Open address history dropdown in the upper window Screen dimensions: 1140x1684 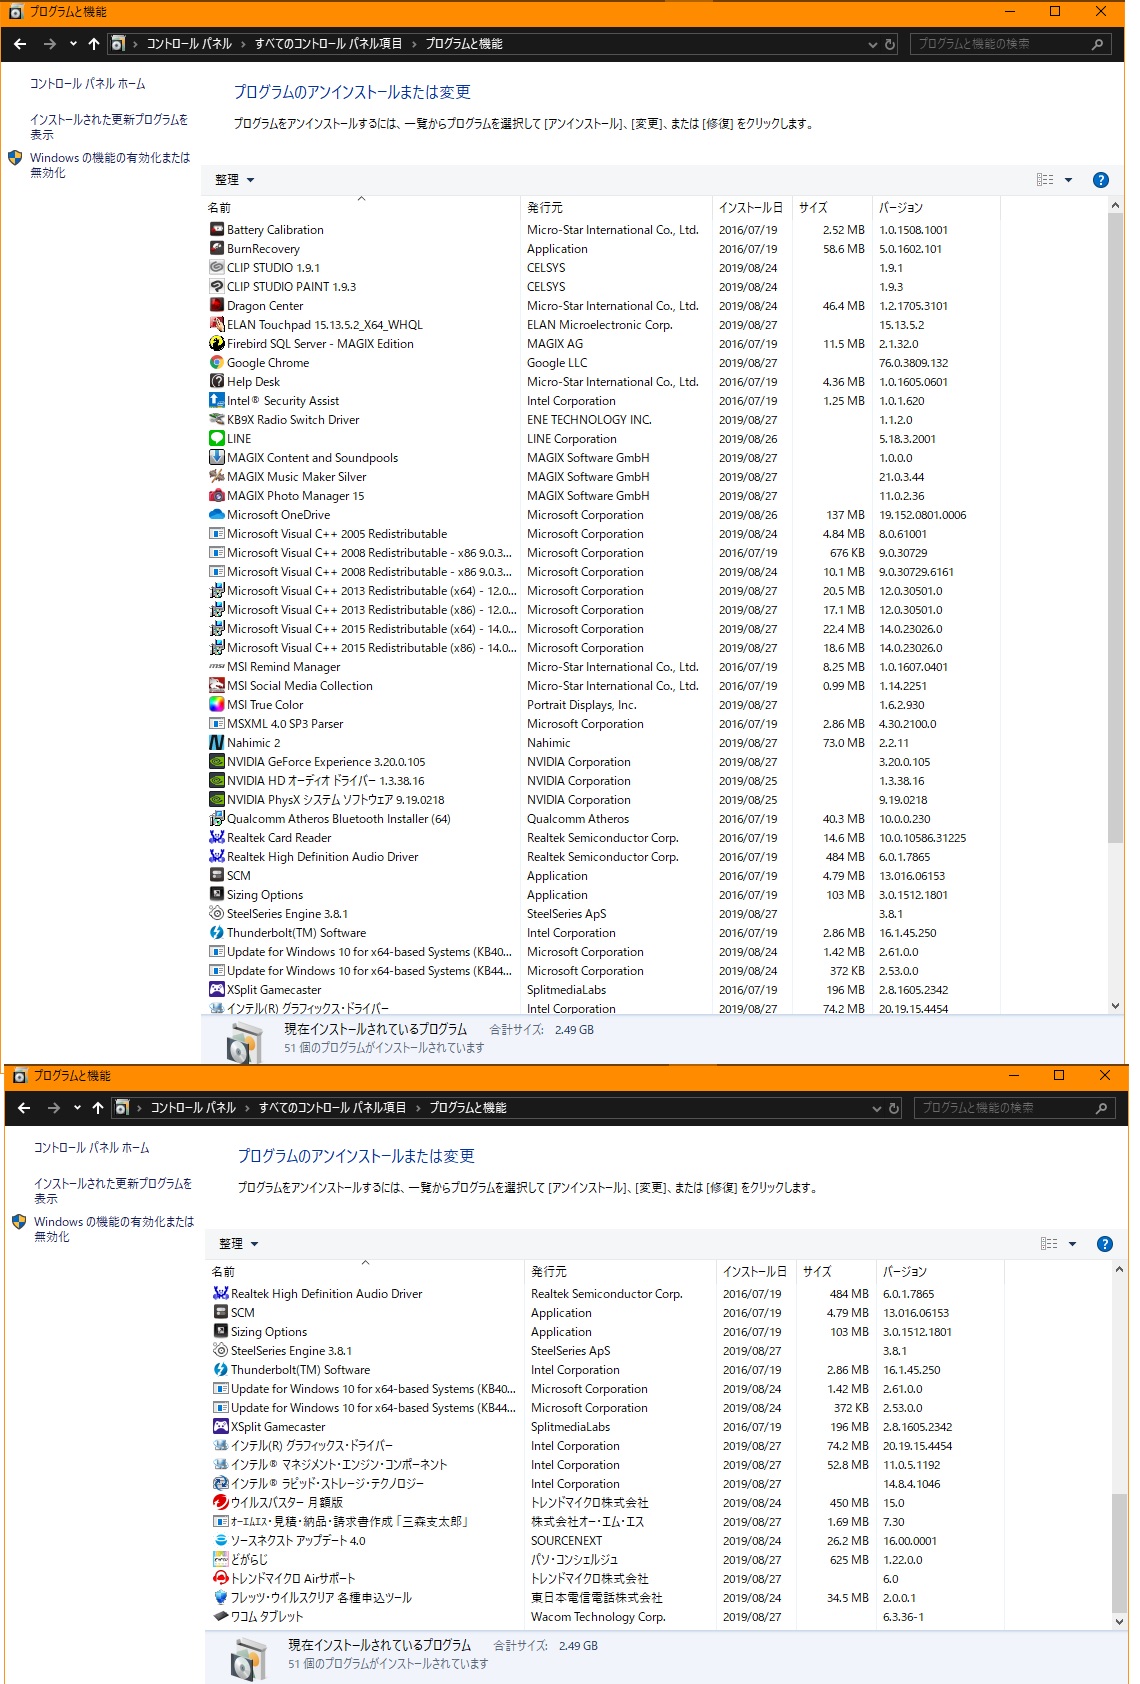pyautogui.click(x=873, y=44)
